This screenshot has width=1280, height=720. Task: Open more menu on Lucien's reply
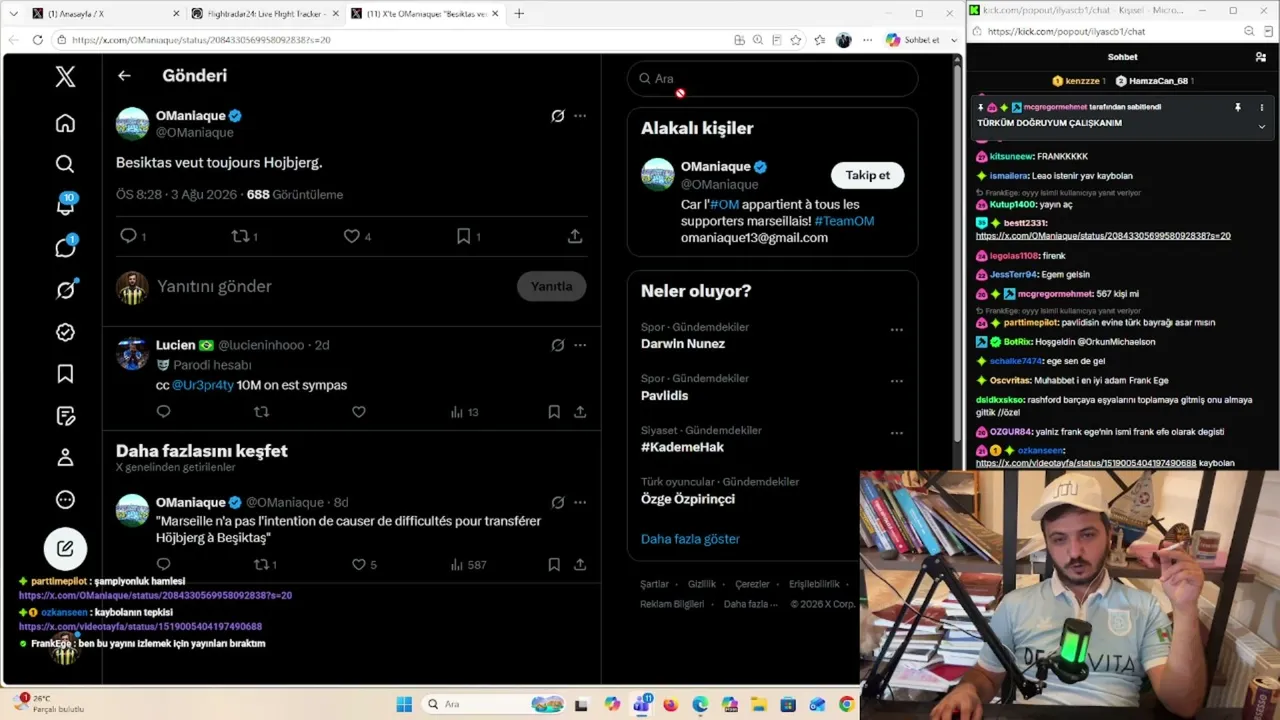point(580,345)
